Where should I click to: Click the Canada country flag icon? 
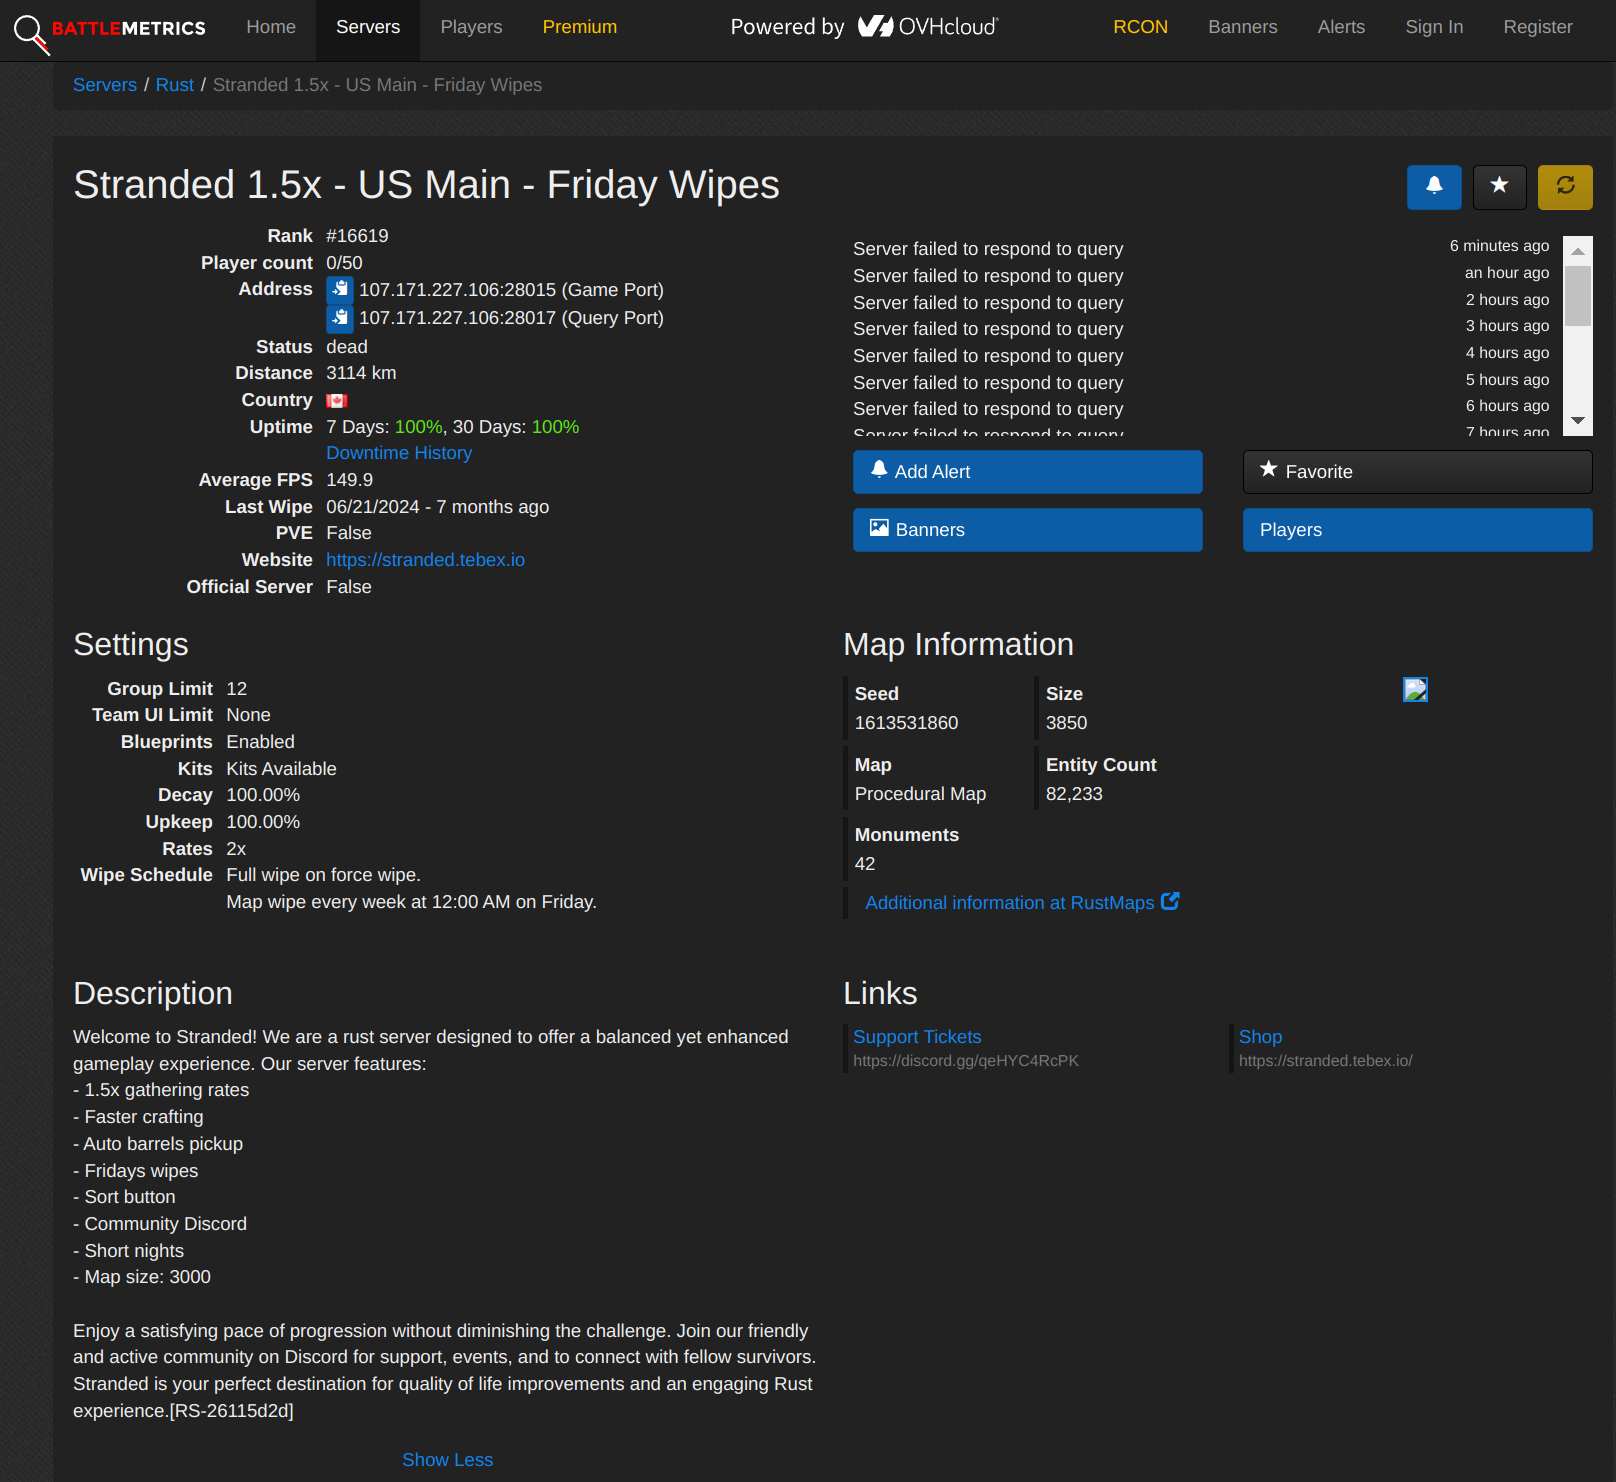point(337,401)
